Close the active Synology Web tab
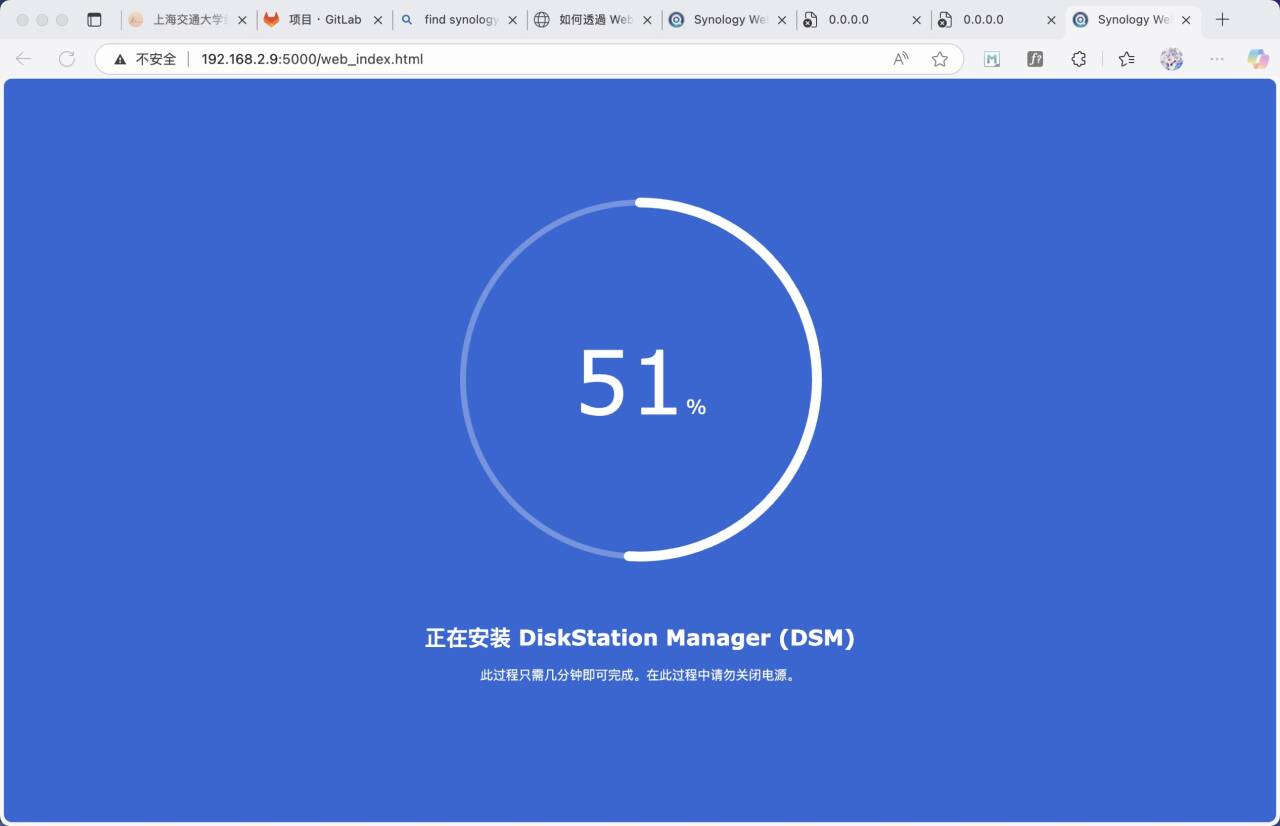 click(x=1186, y=20)
